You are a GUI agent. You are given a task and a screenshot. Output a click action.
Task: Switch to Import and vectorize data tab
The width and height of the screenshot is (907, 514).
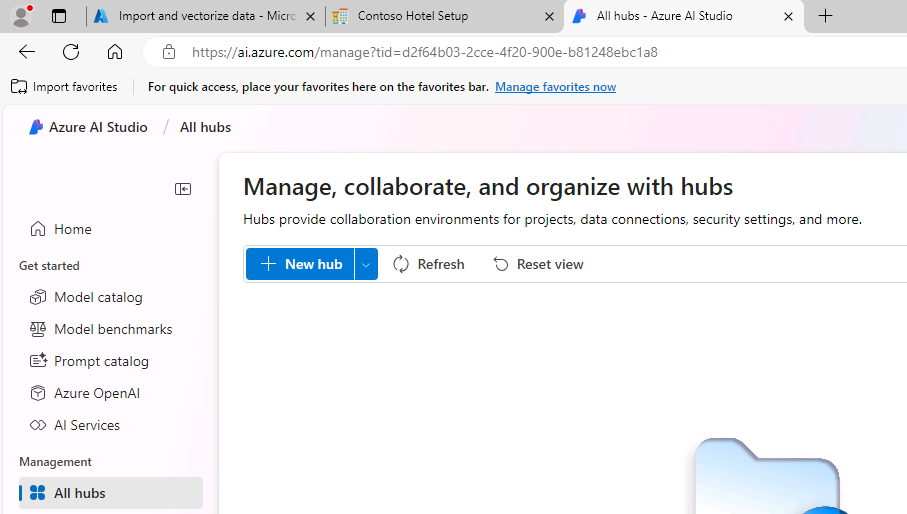click(205, 16)
